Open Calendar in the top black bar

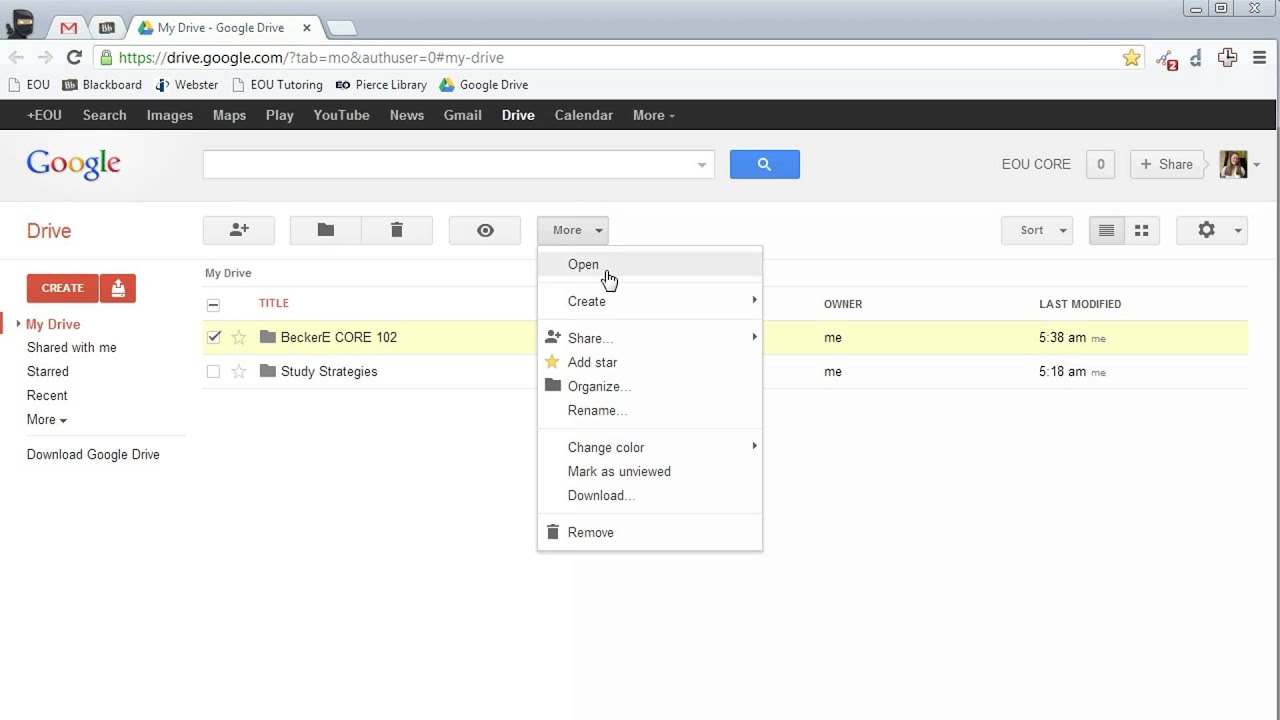point(584,115)
